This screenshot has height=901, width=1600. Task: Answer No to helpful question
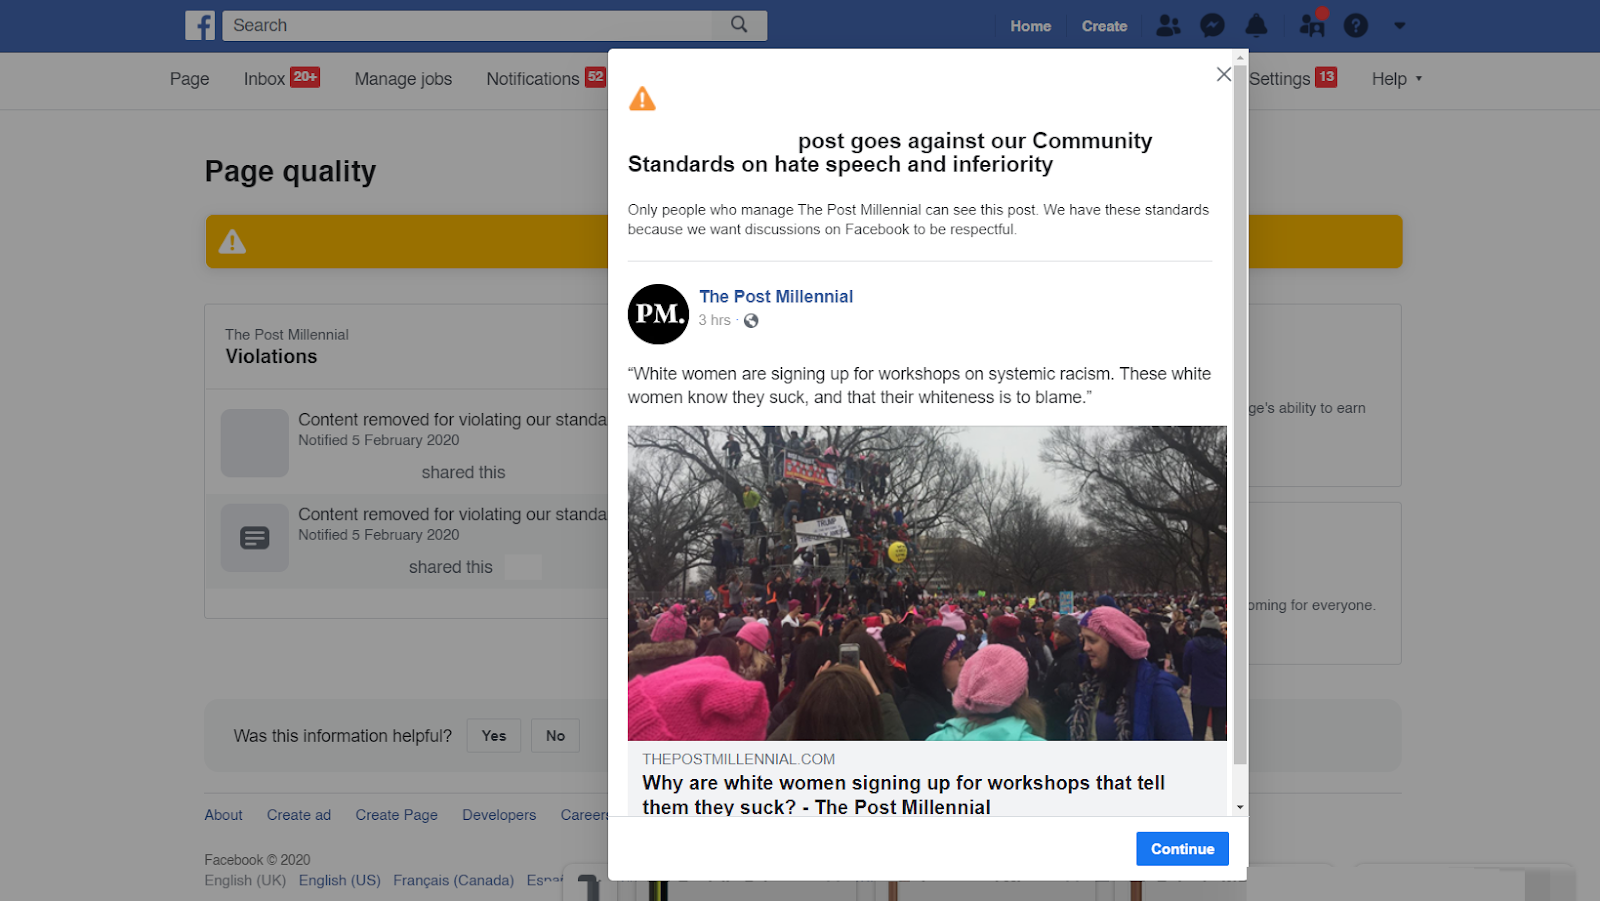pyautogui.click(x=556, y=736)
